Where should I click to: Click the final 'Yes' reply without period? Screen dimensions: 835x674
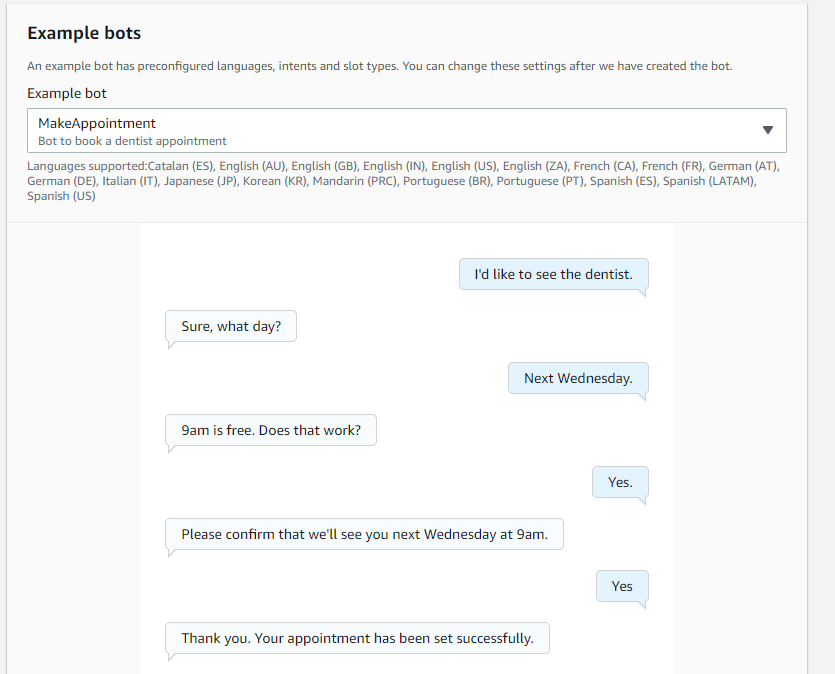[622, 586]
